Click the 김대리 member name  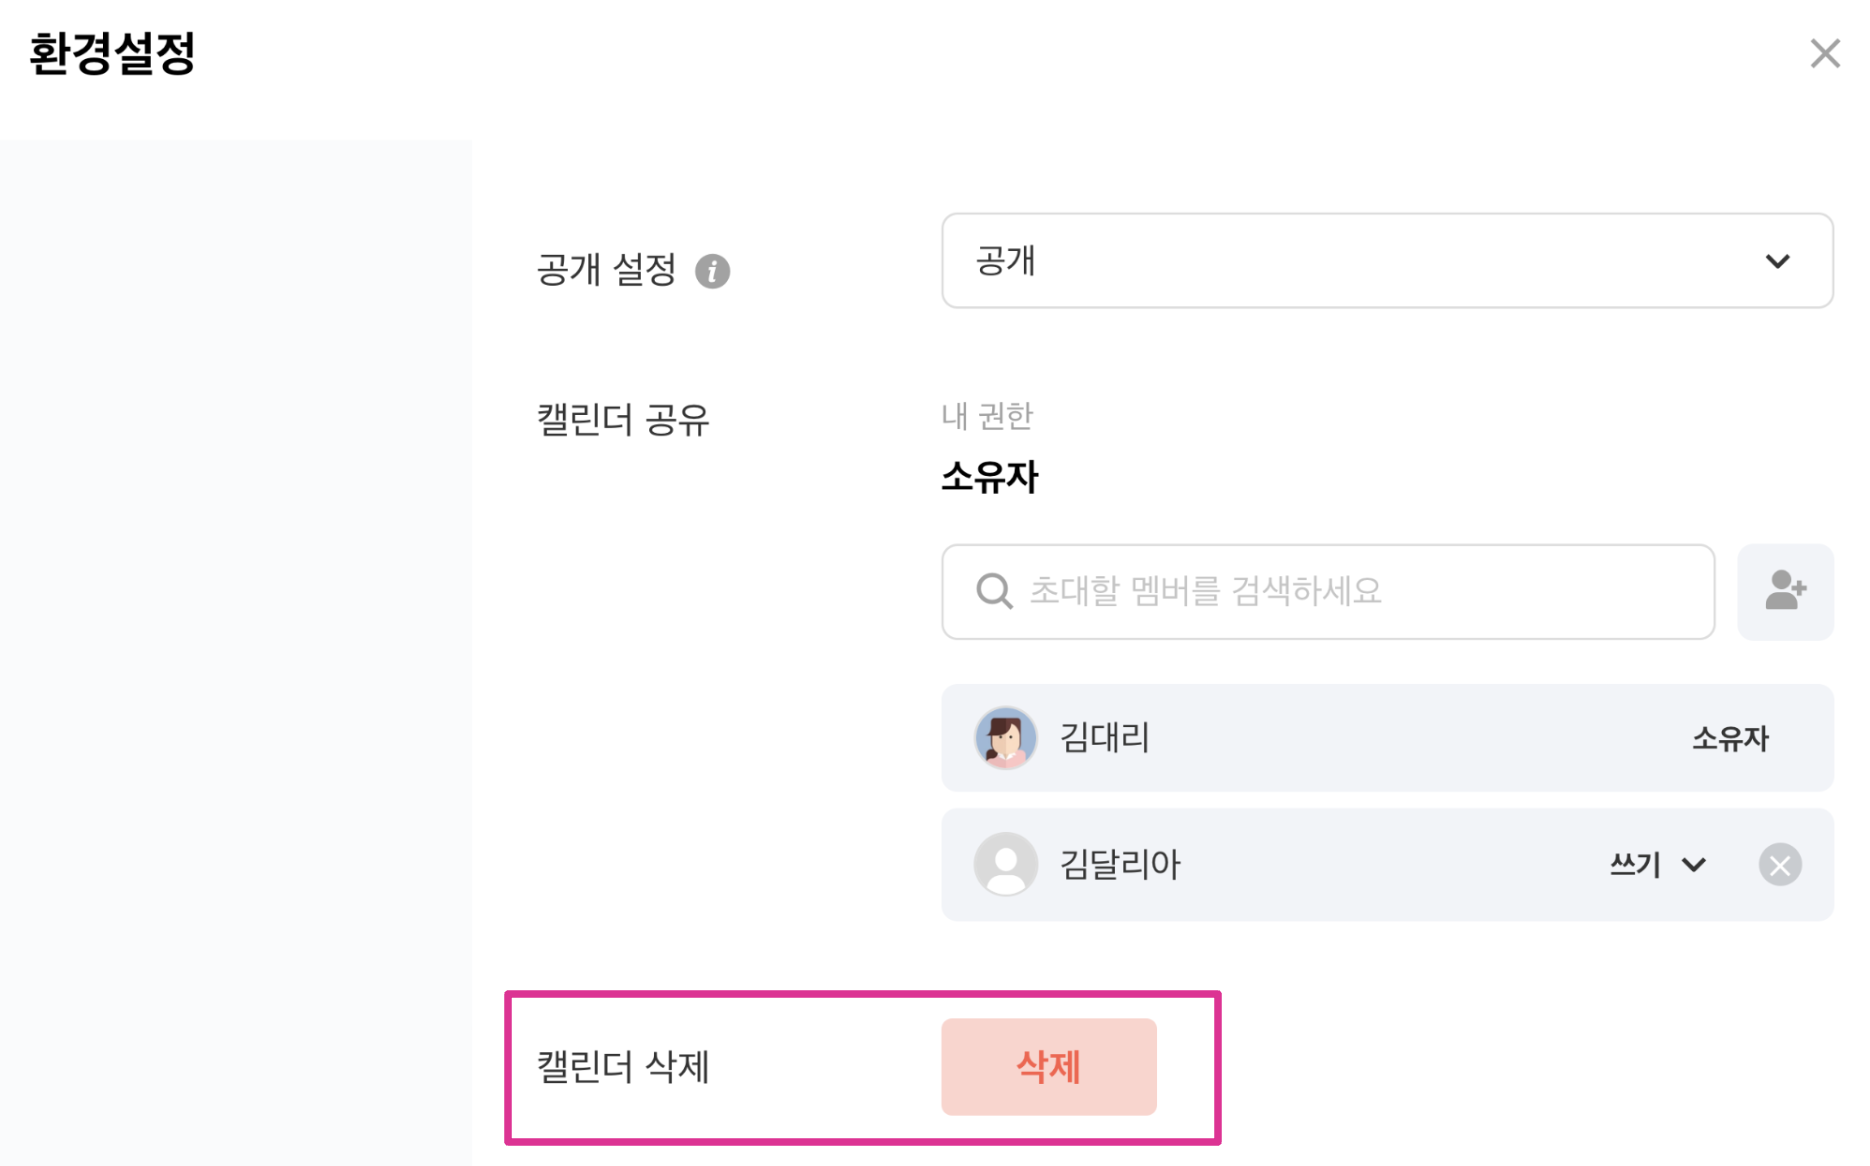(x=1104, y=738)
